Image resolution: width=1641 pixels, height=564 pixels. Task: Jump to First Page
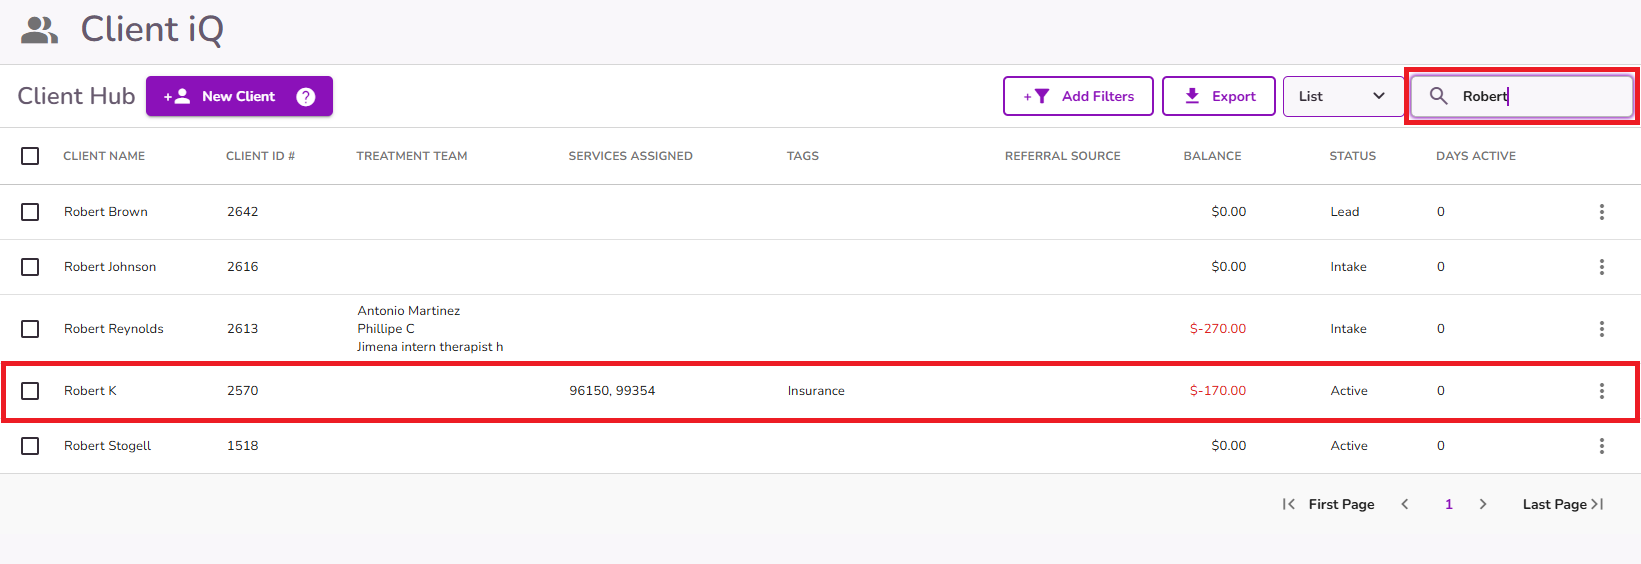(1328, 504)
